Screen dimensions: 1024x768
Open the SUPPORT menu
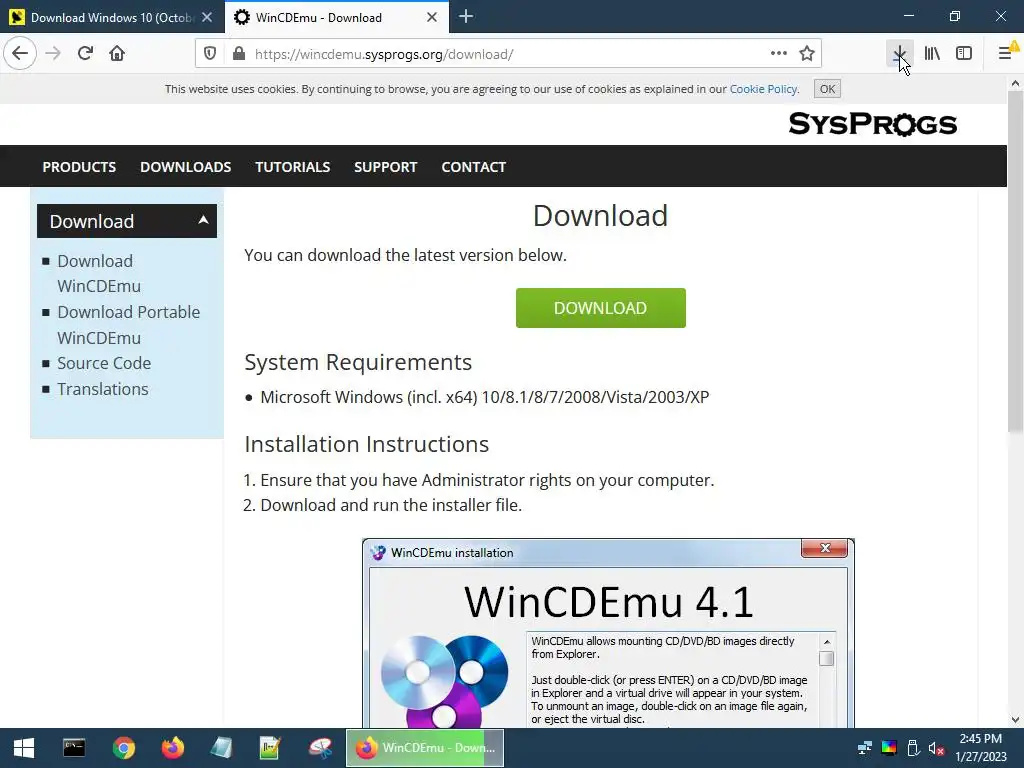click(385, 167)
